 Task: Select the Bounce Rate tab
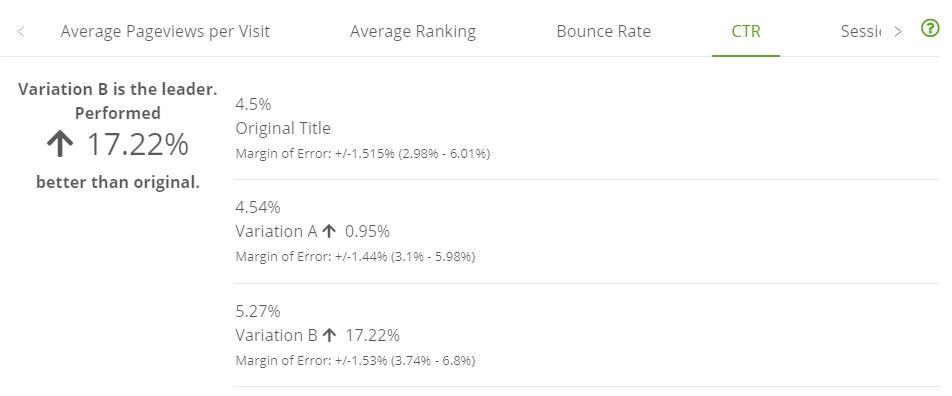coord(604,31)
